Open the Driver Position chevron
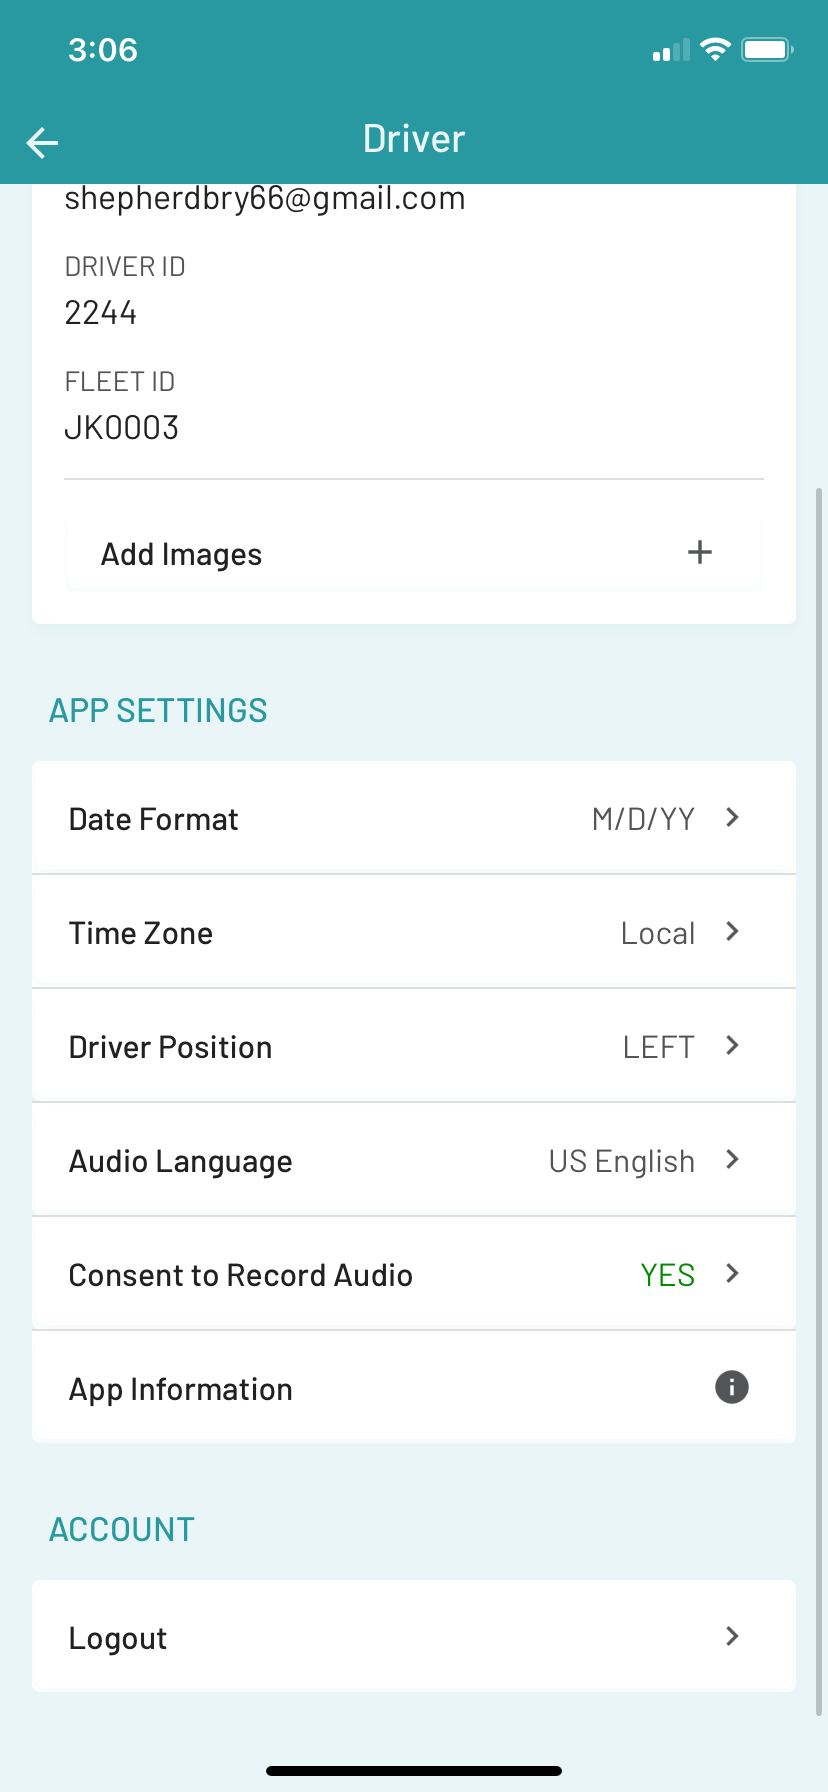Viewport: 828px width, 1792px height. tap(732, 1045)
